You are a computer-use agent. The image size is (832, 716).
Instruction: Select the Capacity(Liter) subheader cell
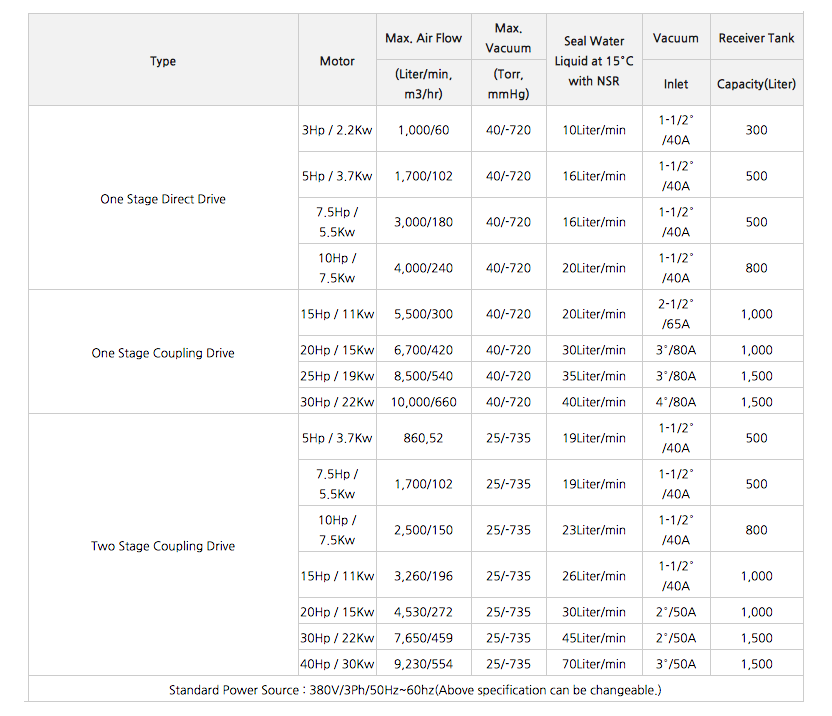coord(756,84)
